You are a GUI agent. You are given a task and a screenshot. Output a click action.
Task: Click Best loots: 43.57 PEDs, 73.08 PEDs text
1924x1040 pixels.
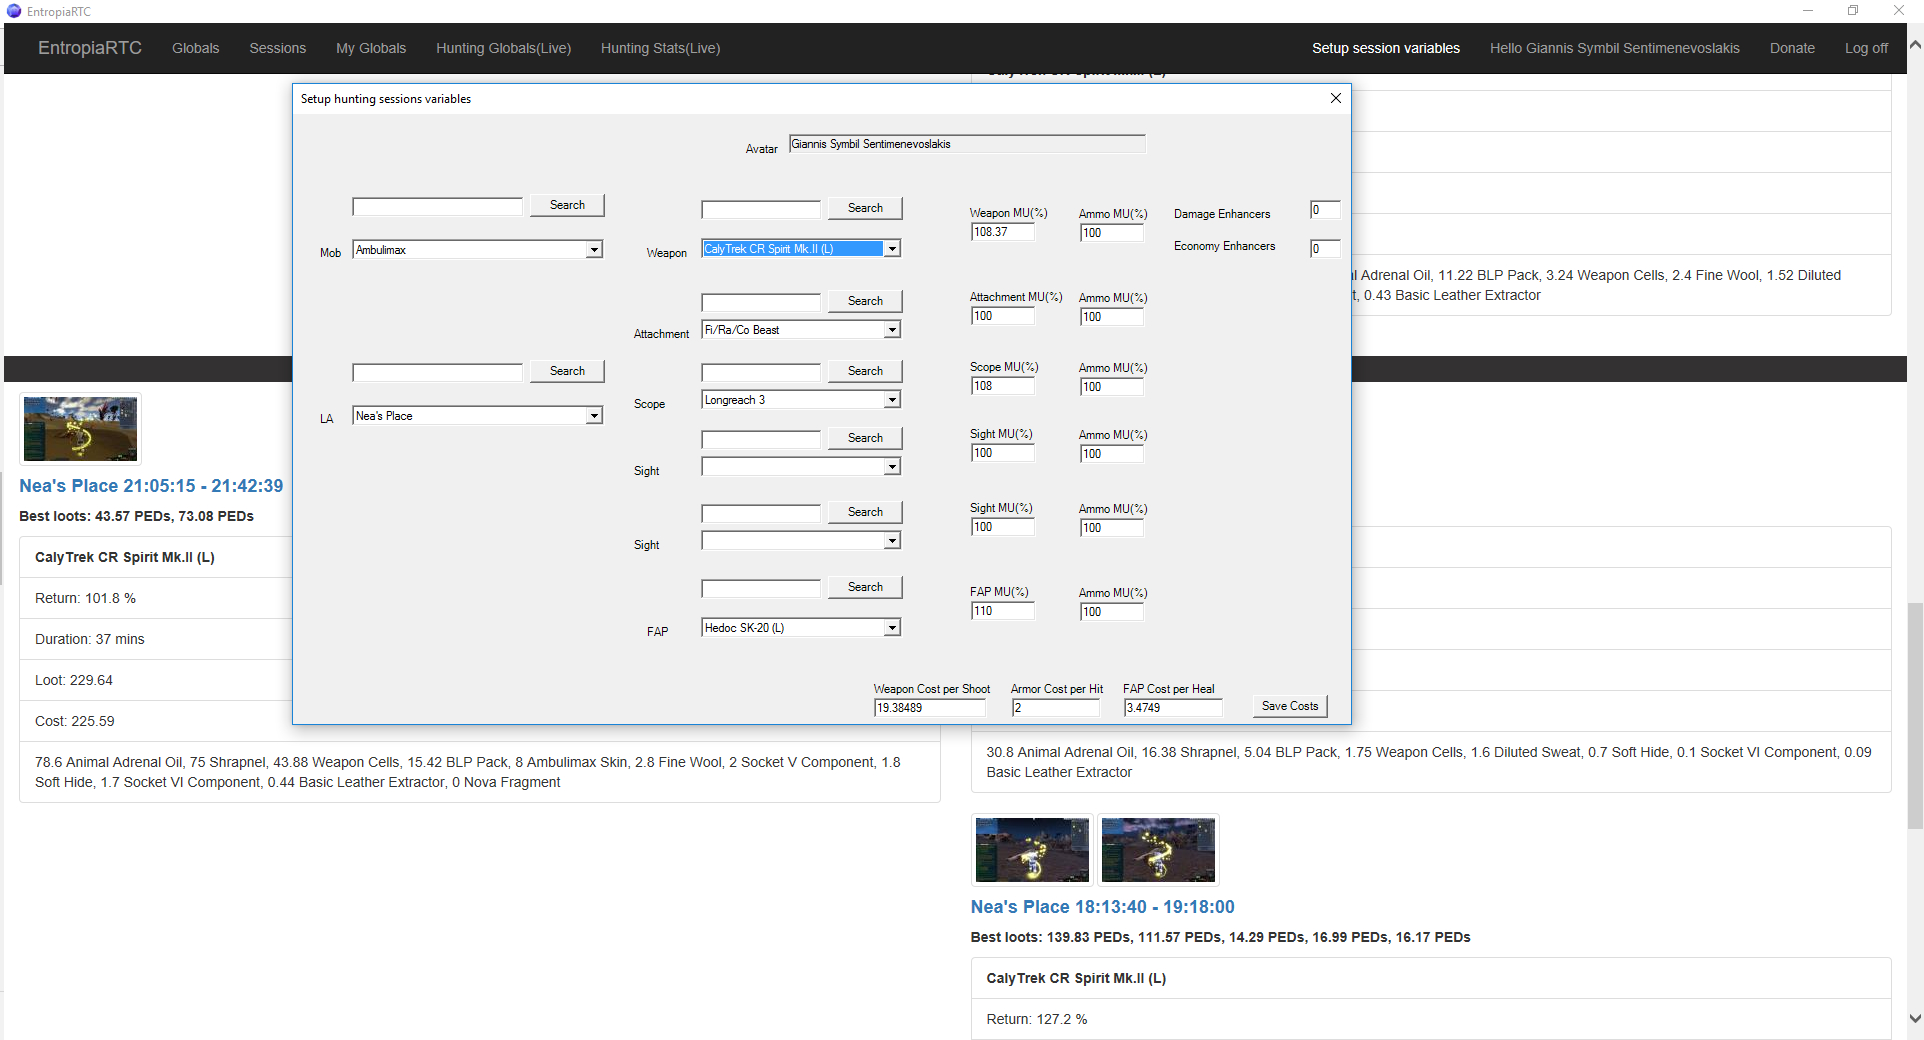point(136,516)
